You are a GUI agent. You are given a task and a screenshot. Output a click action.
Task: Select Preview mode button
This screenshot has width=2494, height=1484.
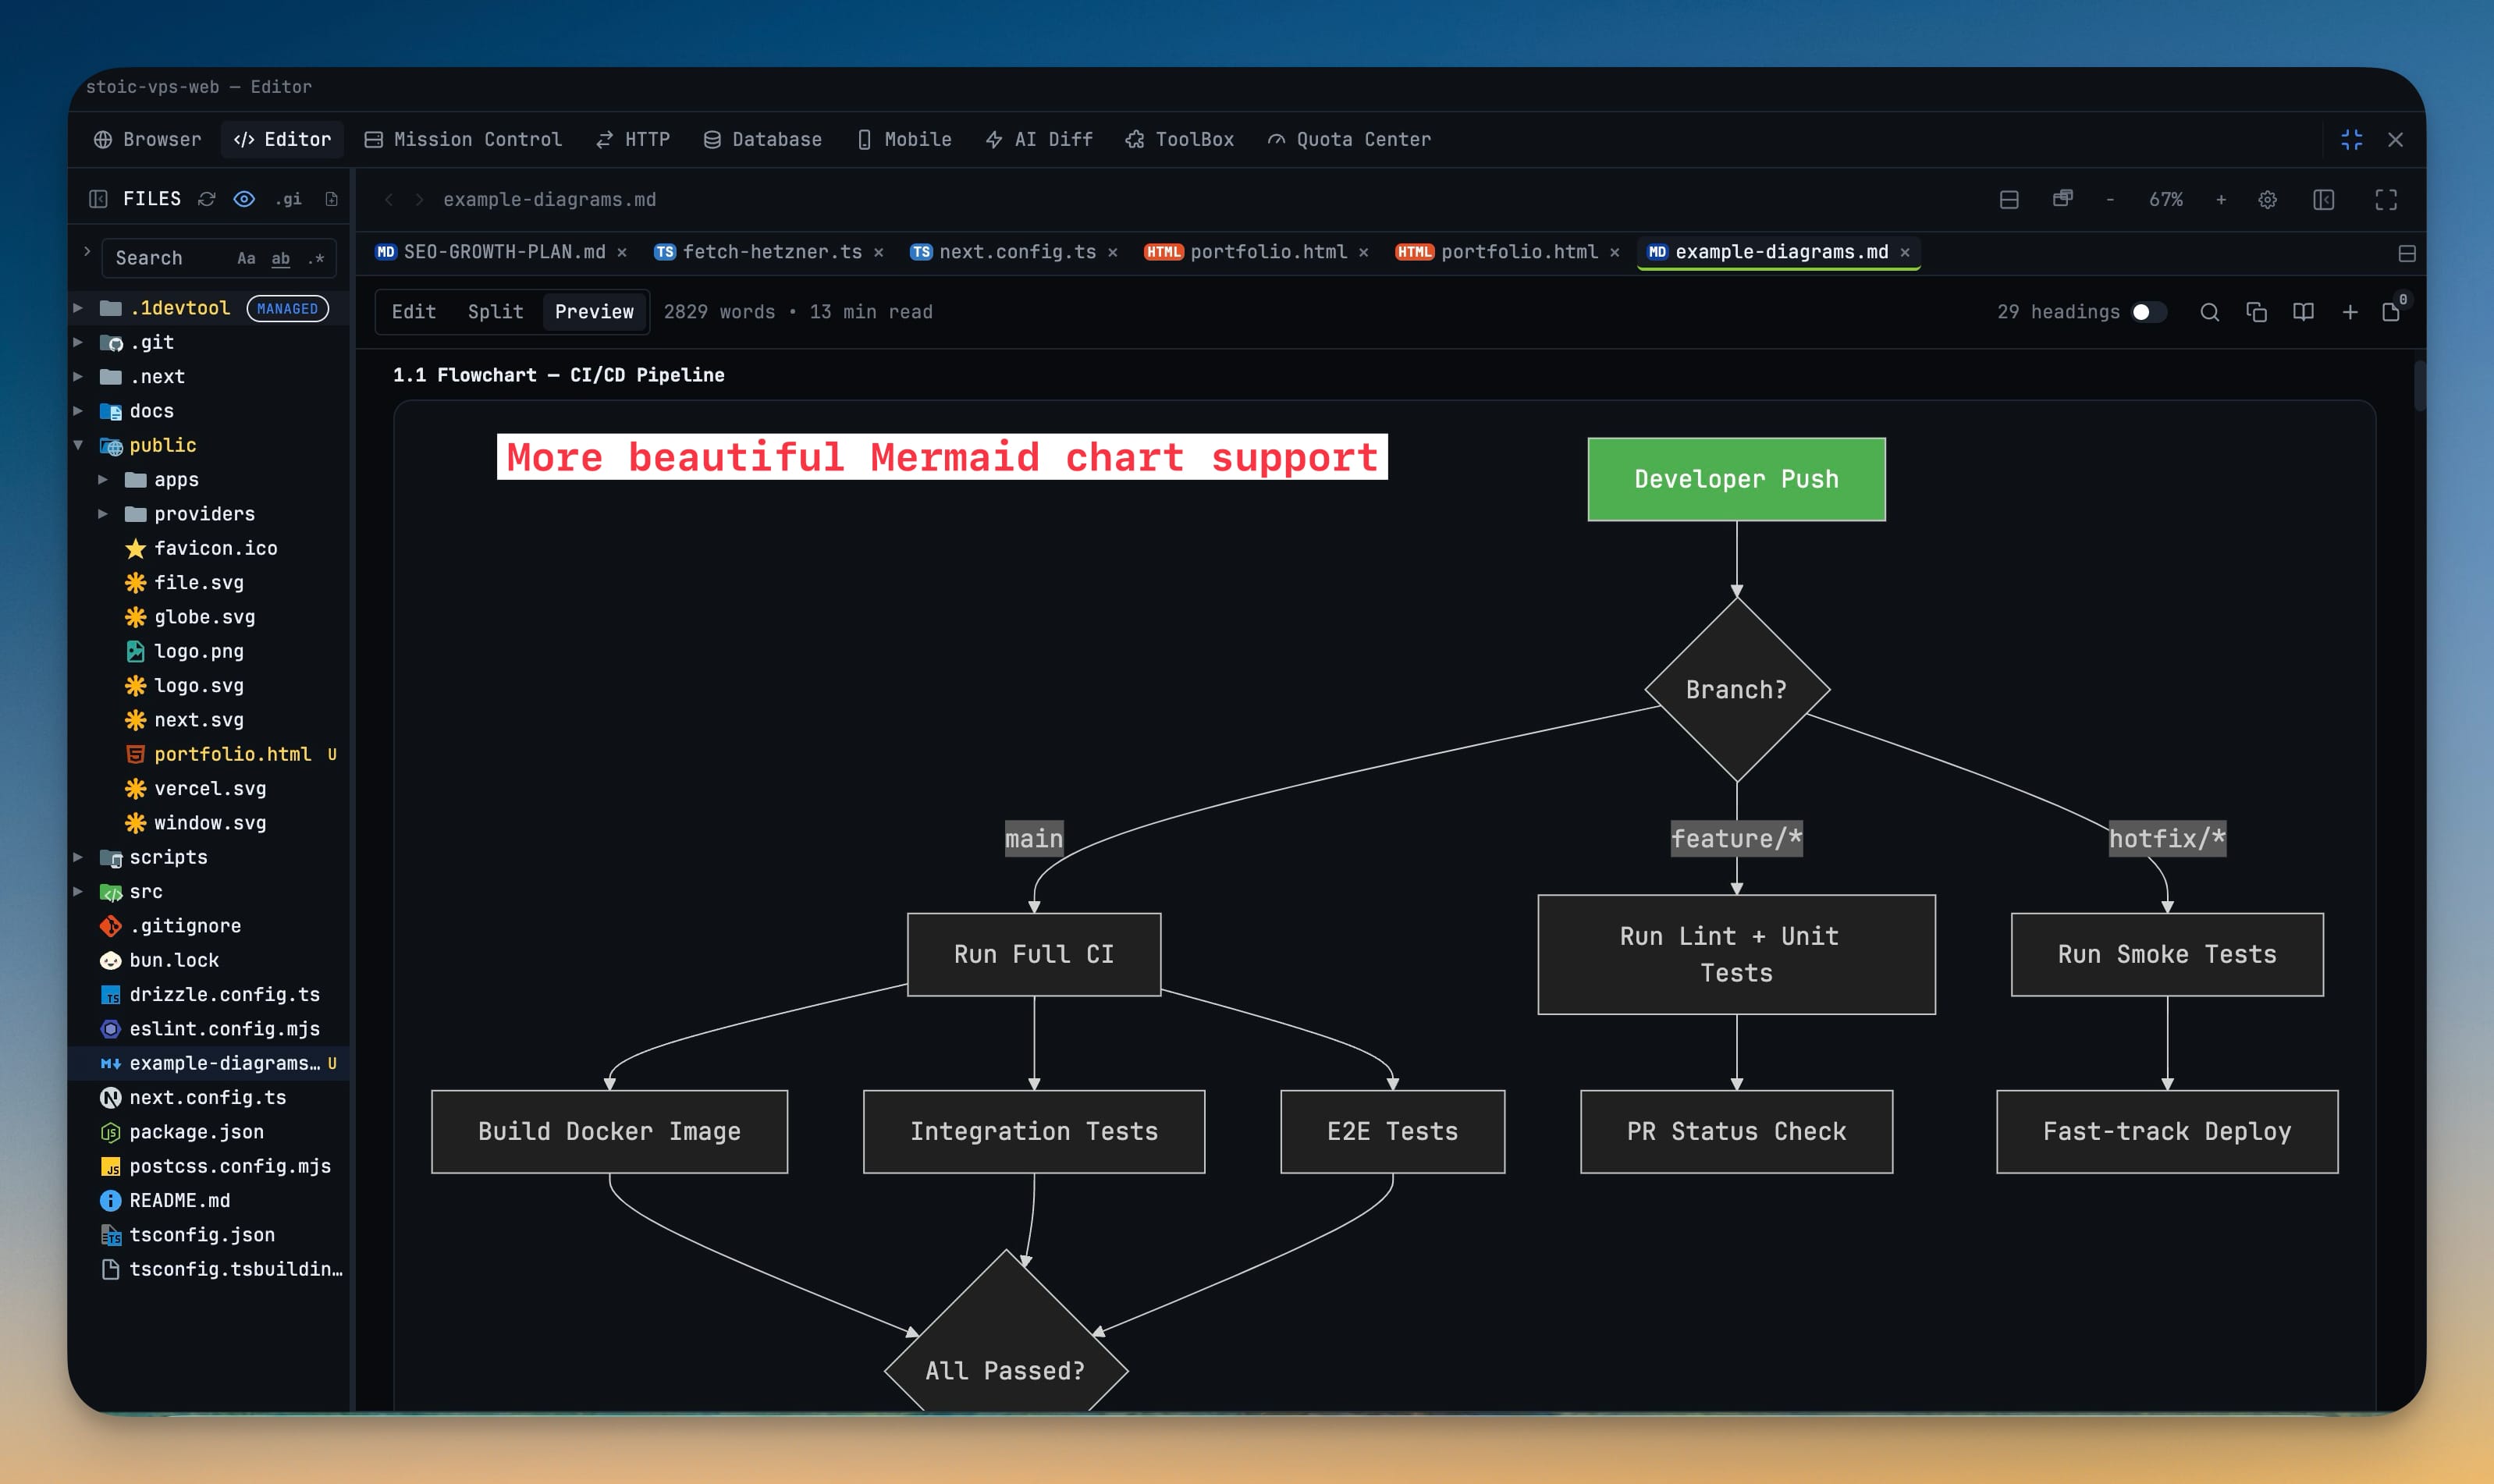point(594,312)
